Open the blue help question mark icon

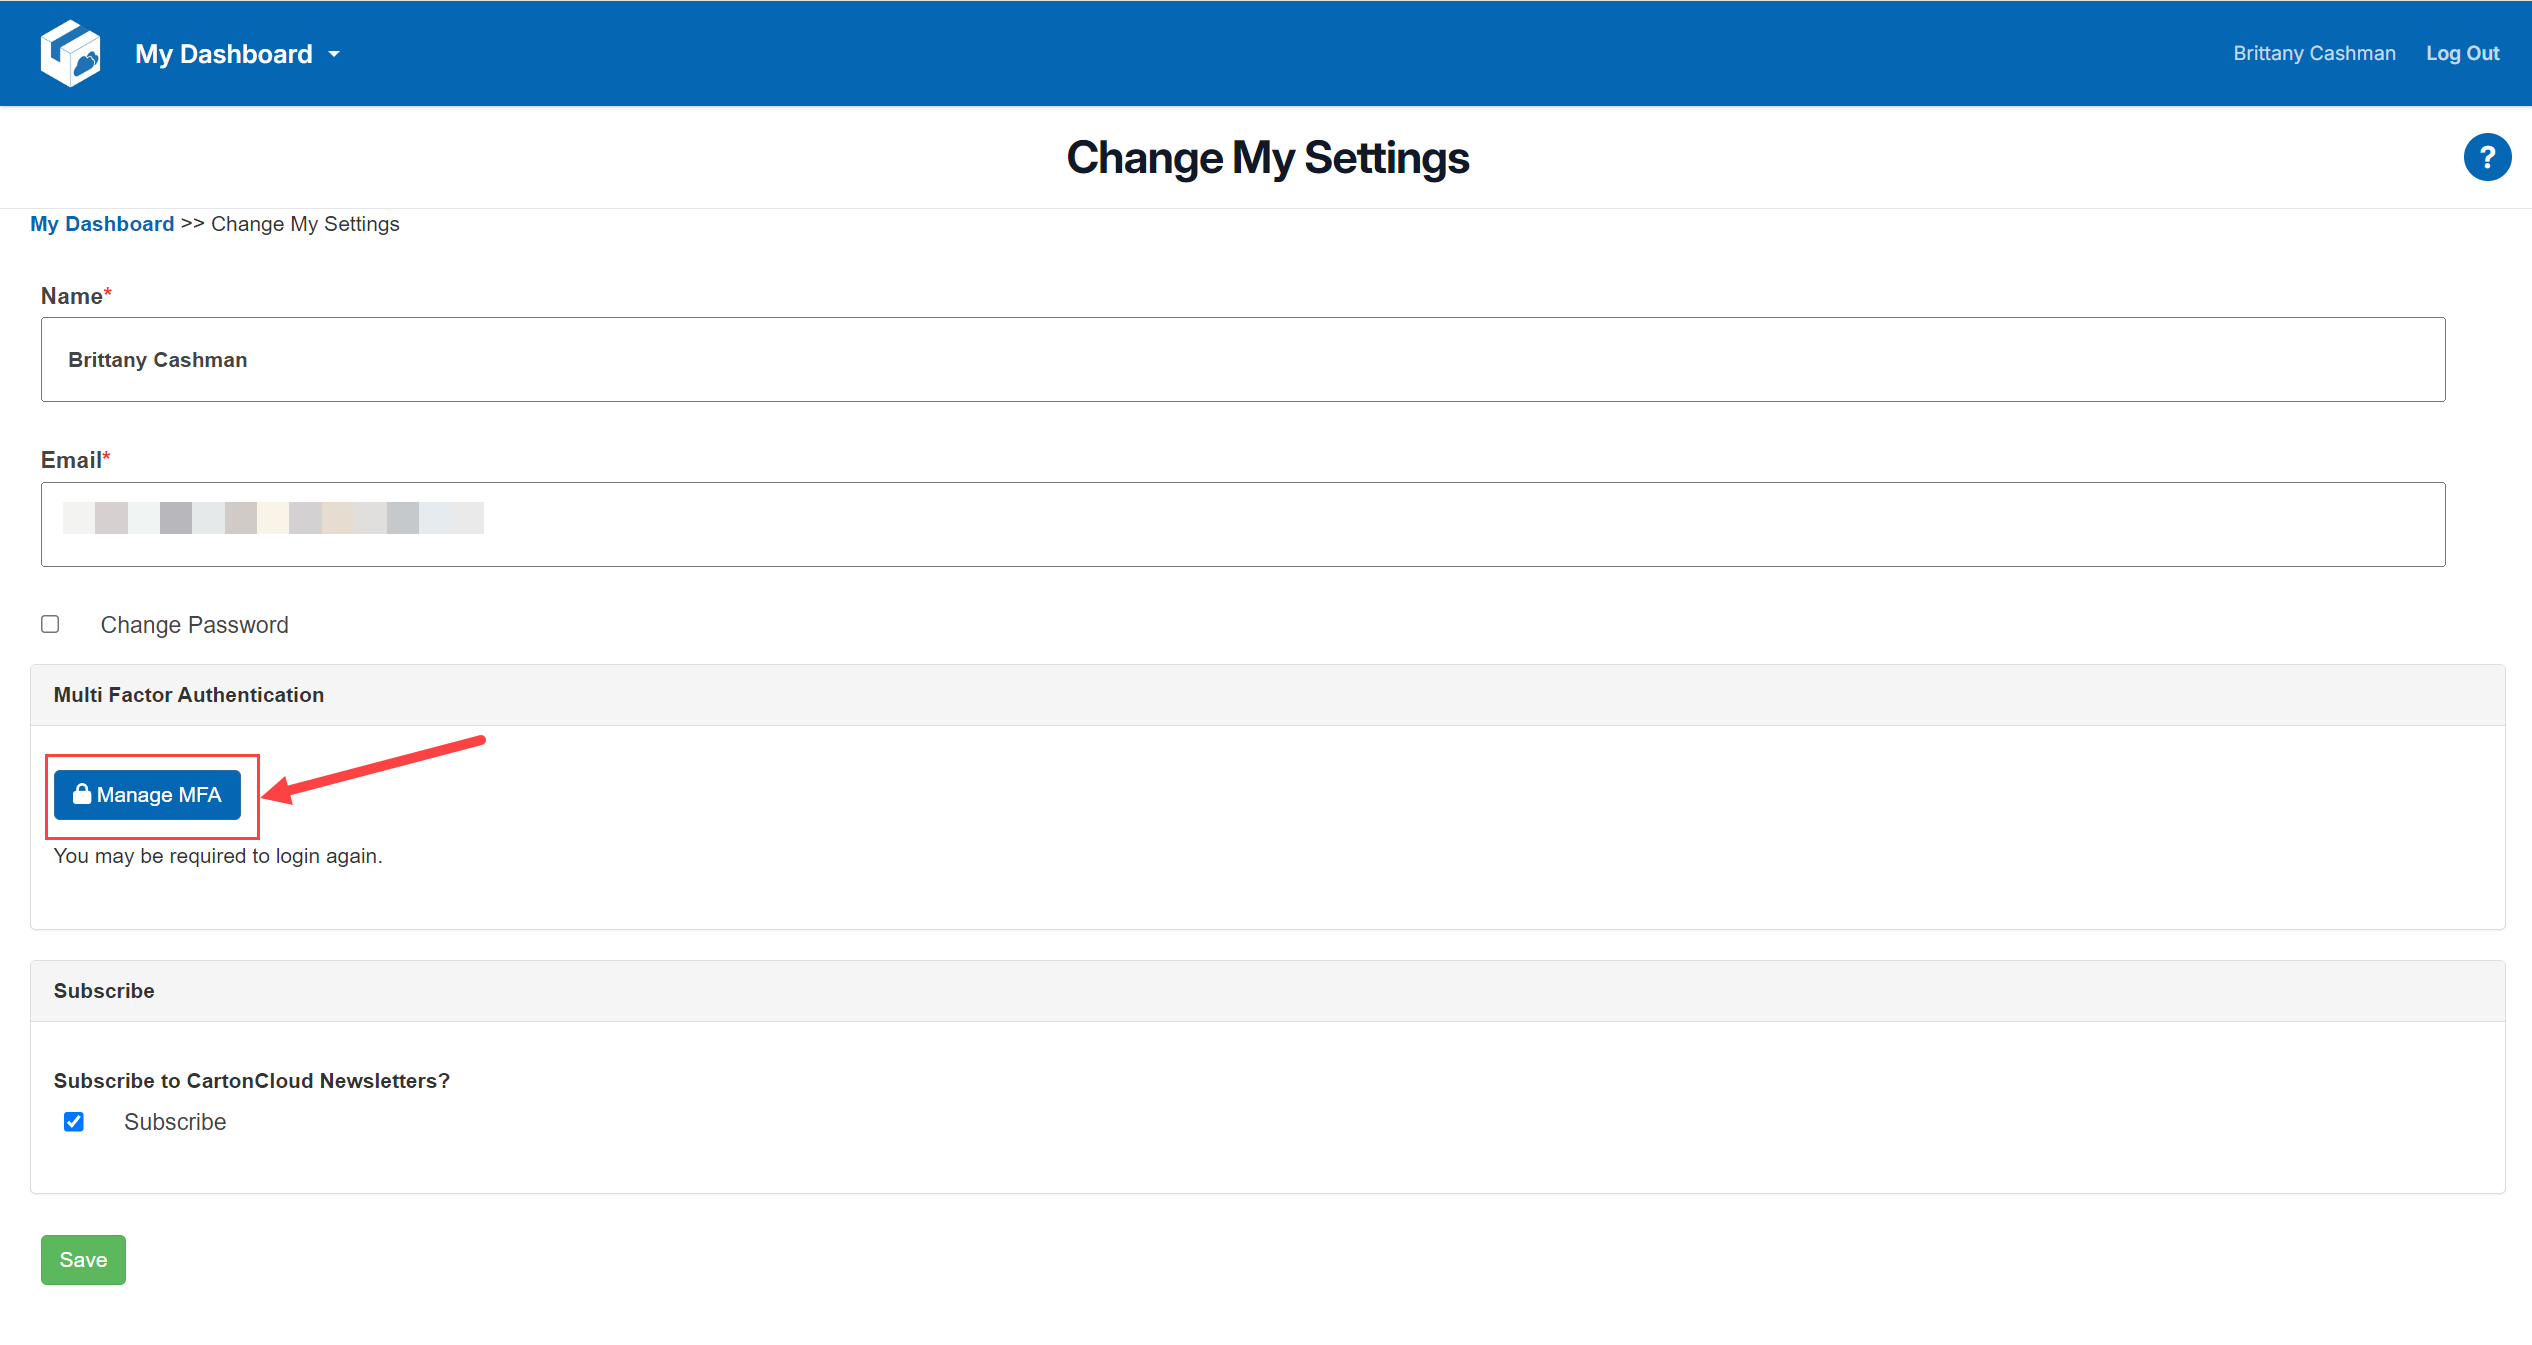(x=2486, y=157)
